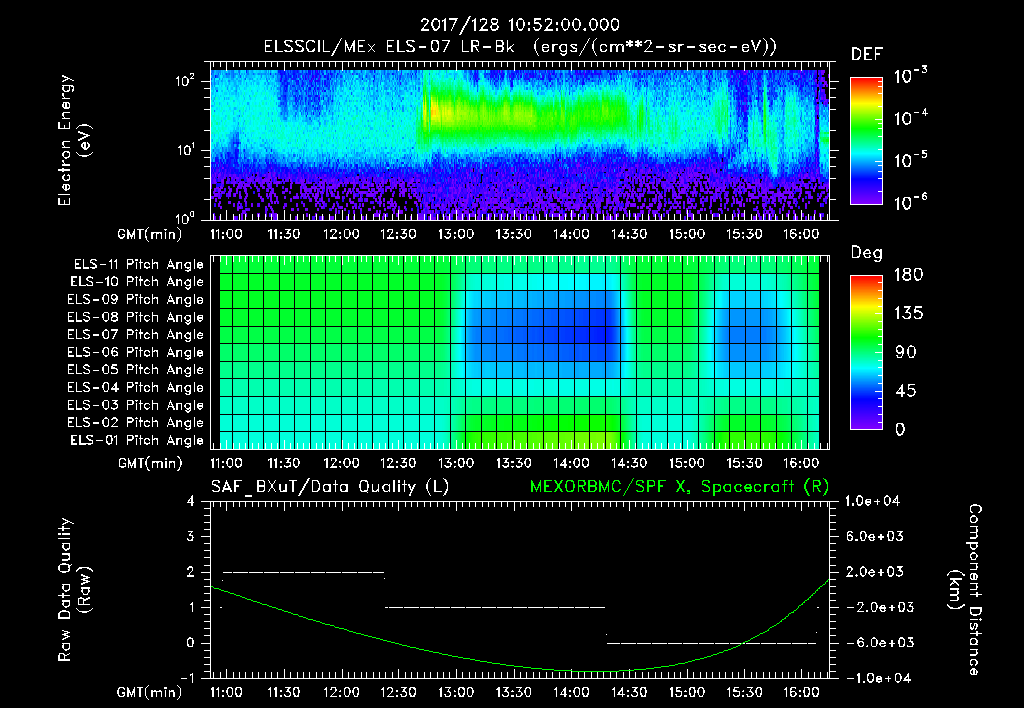
Task: Click the raw data quality tick value 4
Action: coord(191,502)
